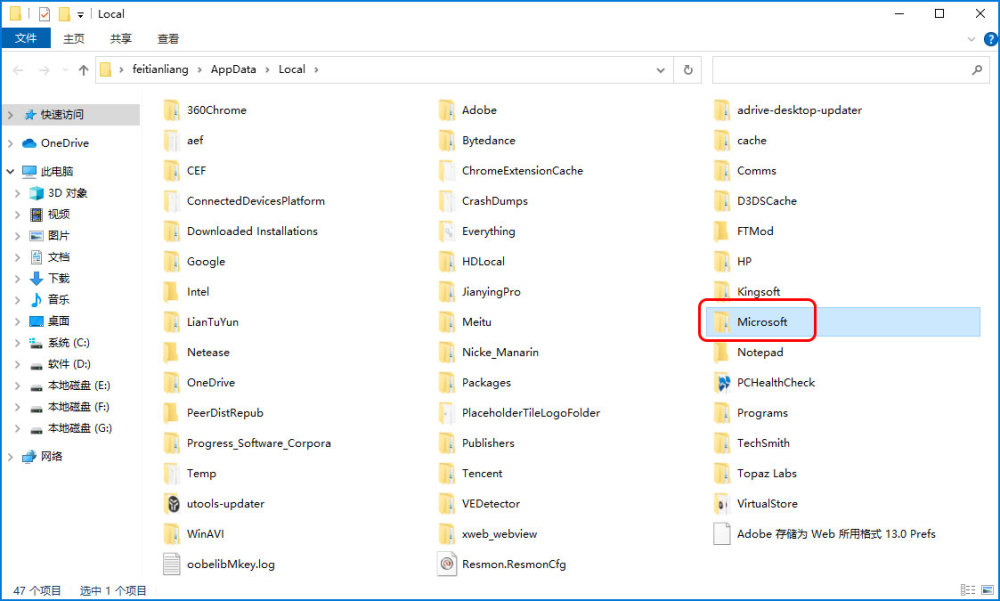Screen dimensions: 1000x601
Task: Open the address bar history dropdown
Action: pyautogui.click(x=661, y=70)
